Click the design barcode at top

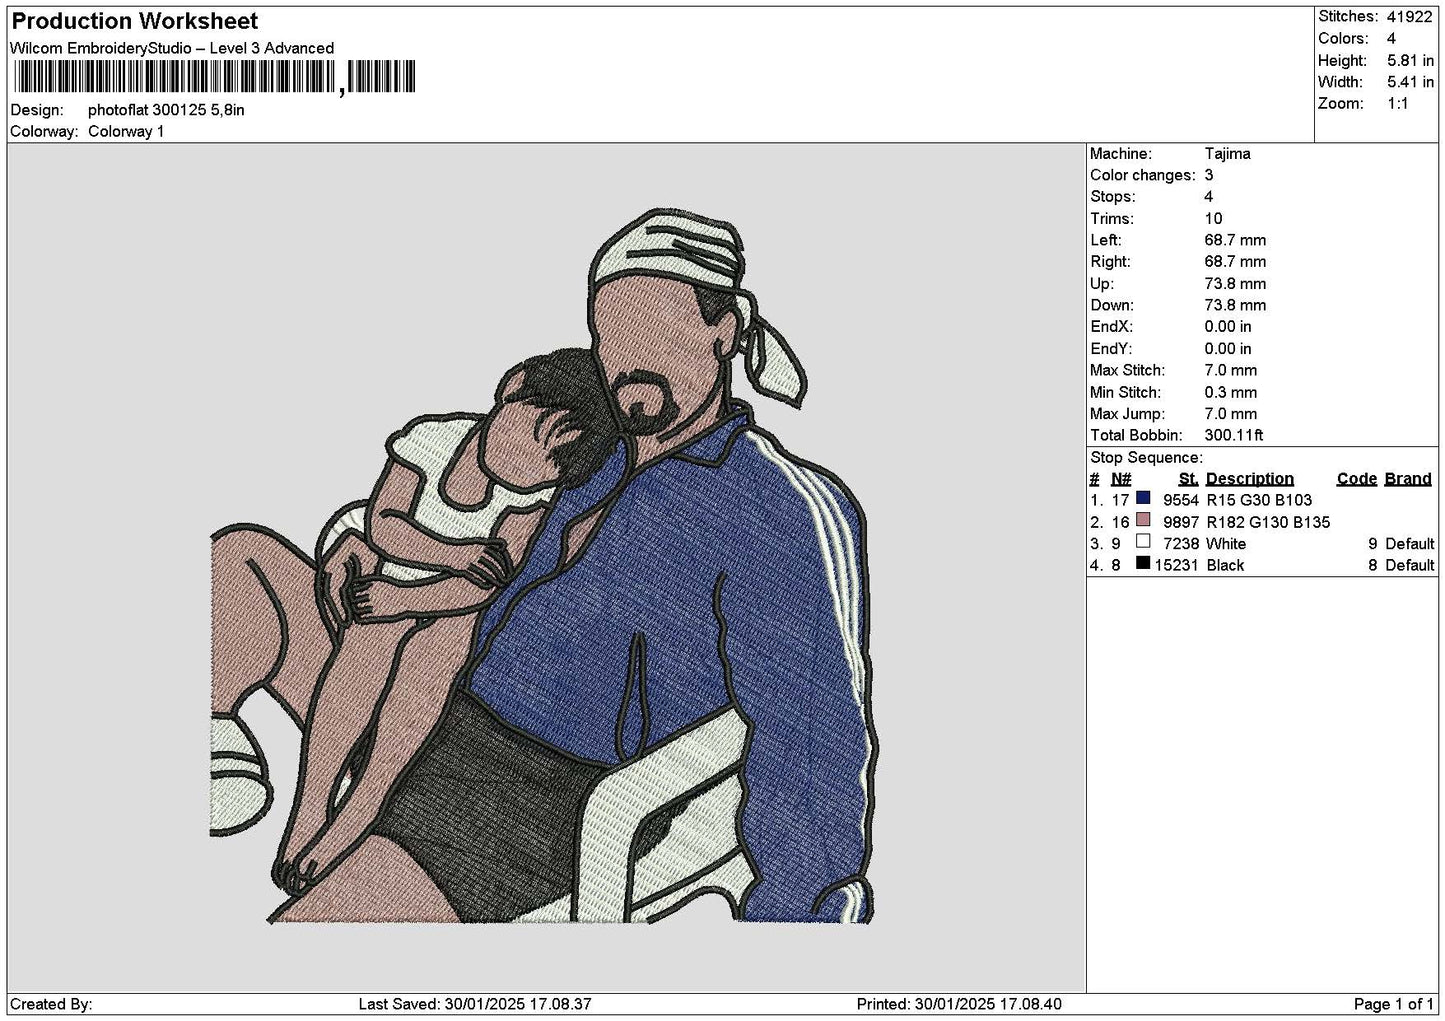click(x=213, y=77)
